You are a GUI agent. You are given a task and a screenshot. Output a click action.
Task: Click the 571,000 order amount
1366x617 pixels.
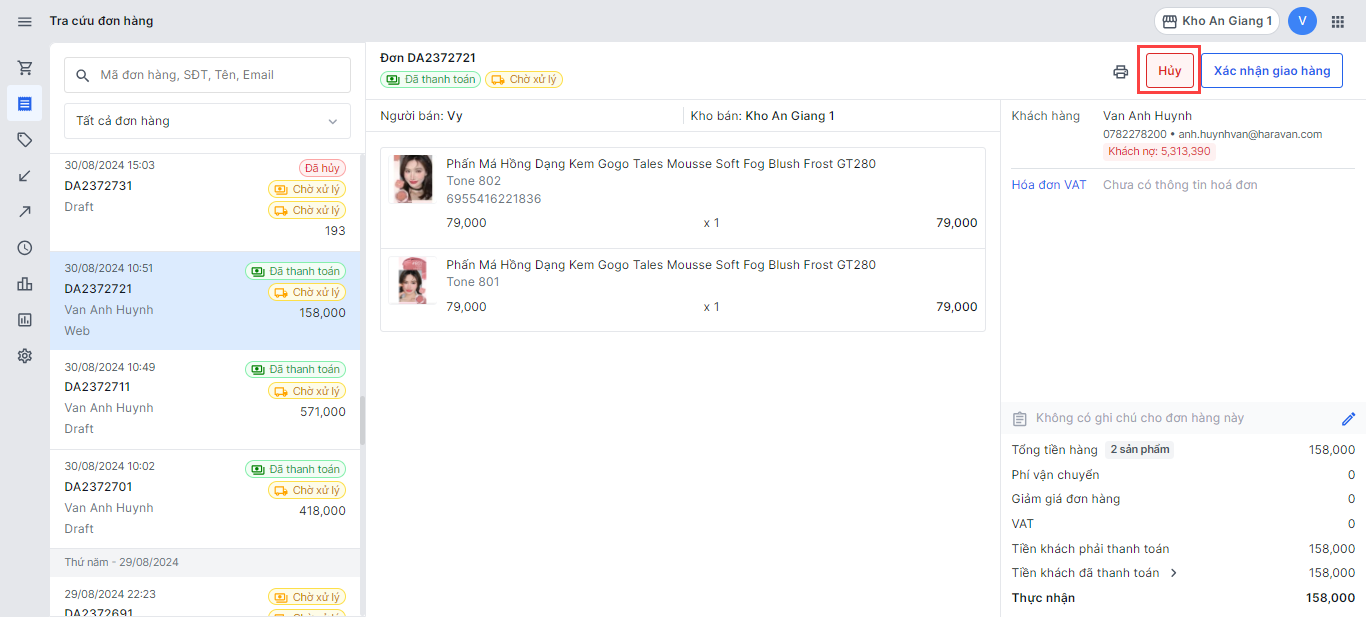click(x=323, y=412)
